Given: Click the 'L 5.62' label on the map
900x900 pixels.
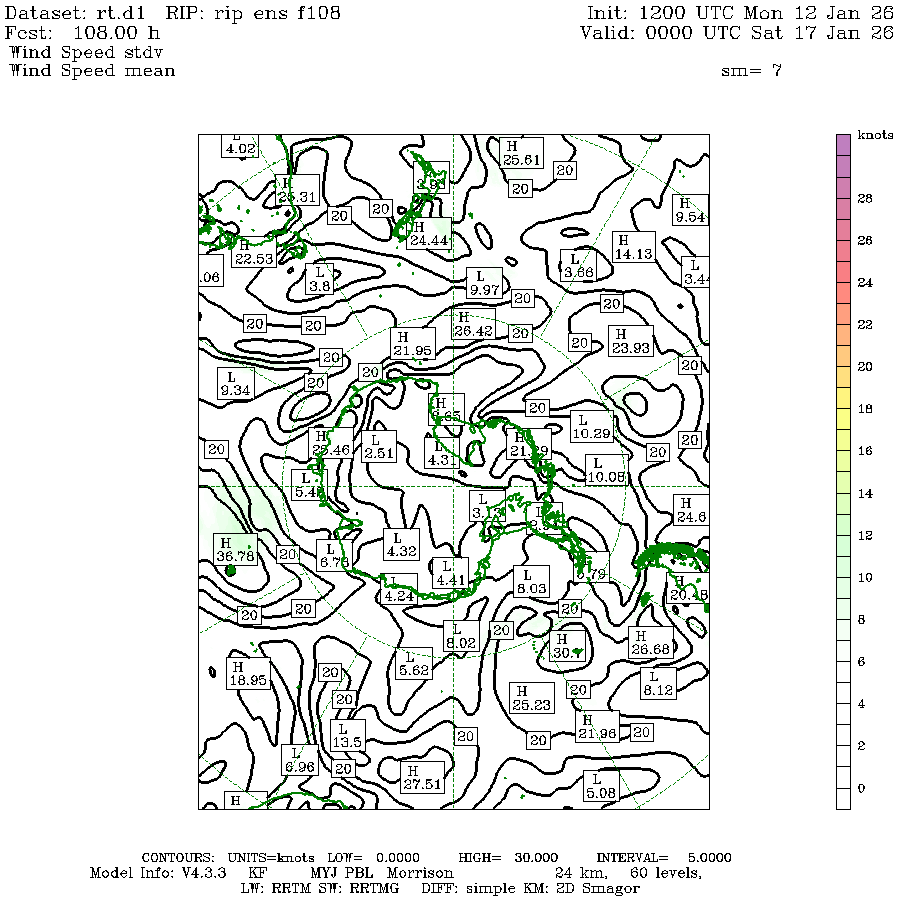Looking at the screenshot, I should (x=414, y=664).
